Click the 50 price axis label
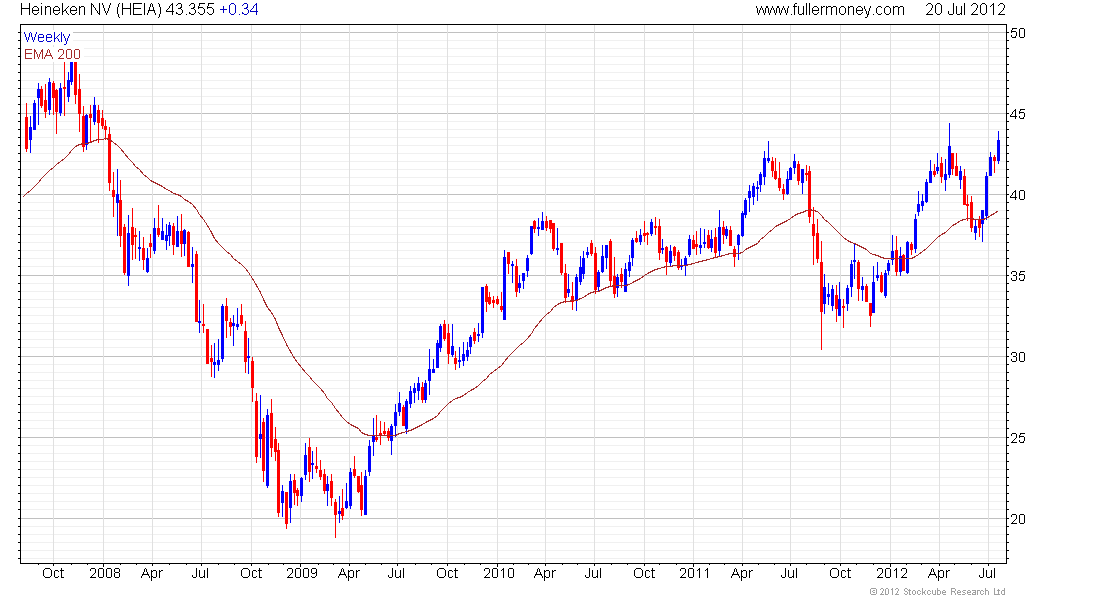 click(x=1018, y=33)
